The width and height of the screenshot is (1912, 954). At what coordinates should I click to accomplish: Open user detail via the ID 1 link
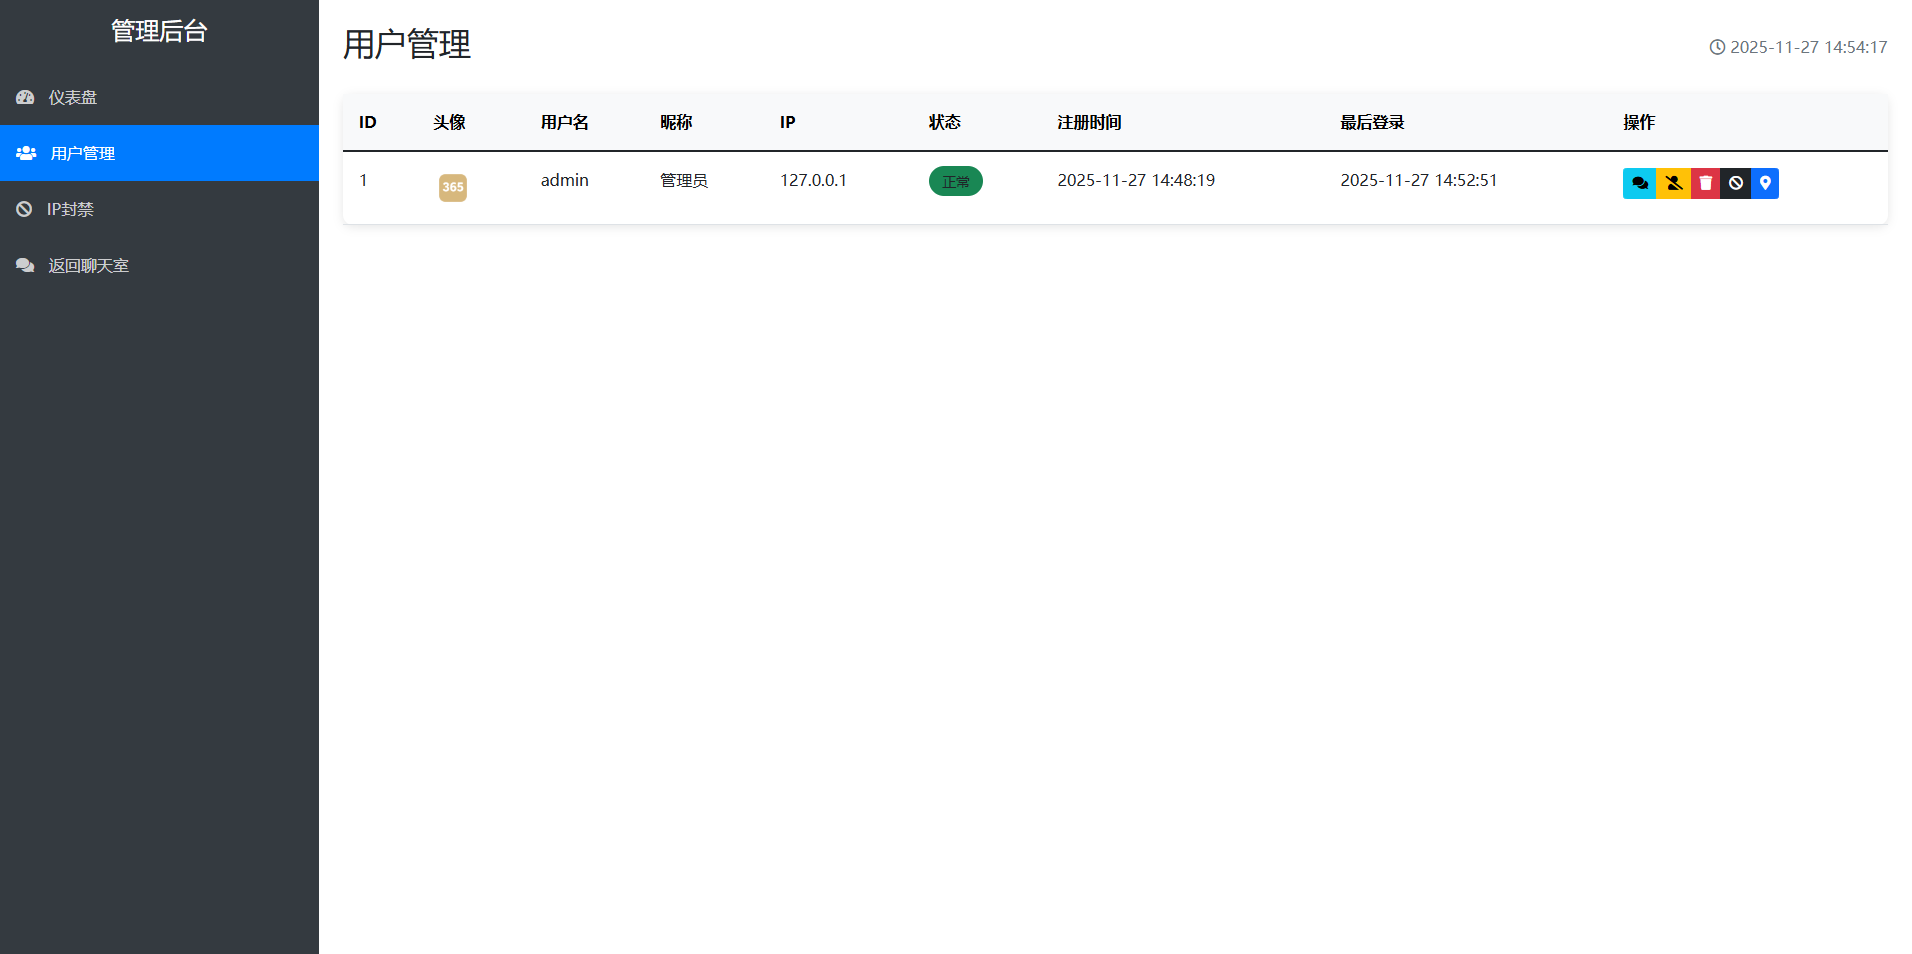point(364,180)
